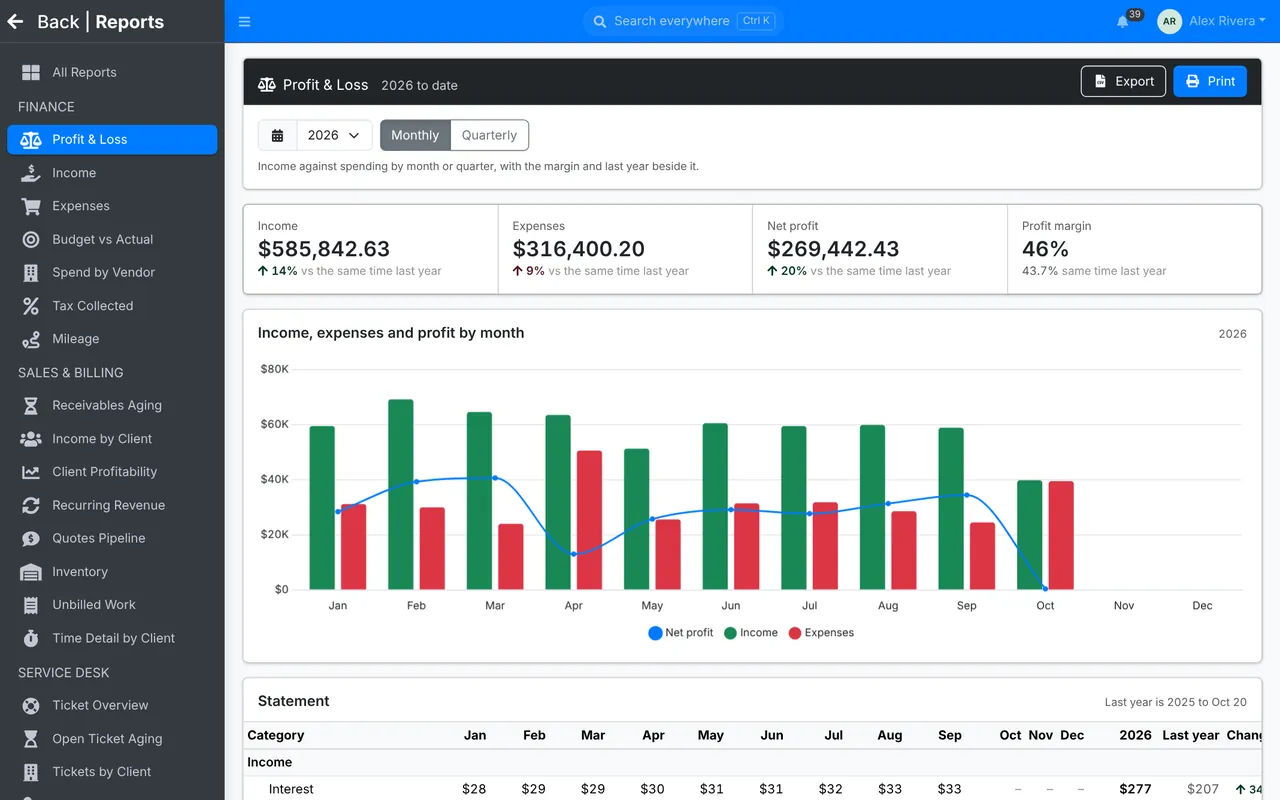1280x800 pixels.
Task: Switch to Quarterly view
Action: pos(489,135)
